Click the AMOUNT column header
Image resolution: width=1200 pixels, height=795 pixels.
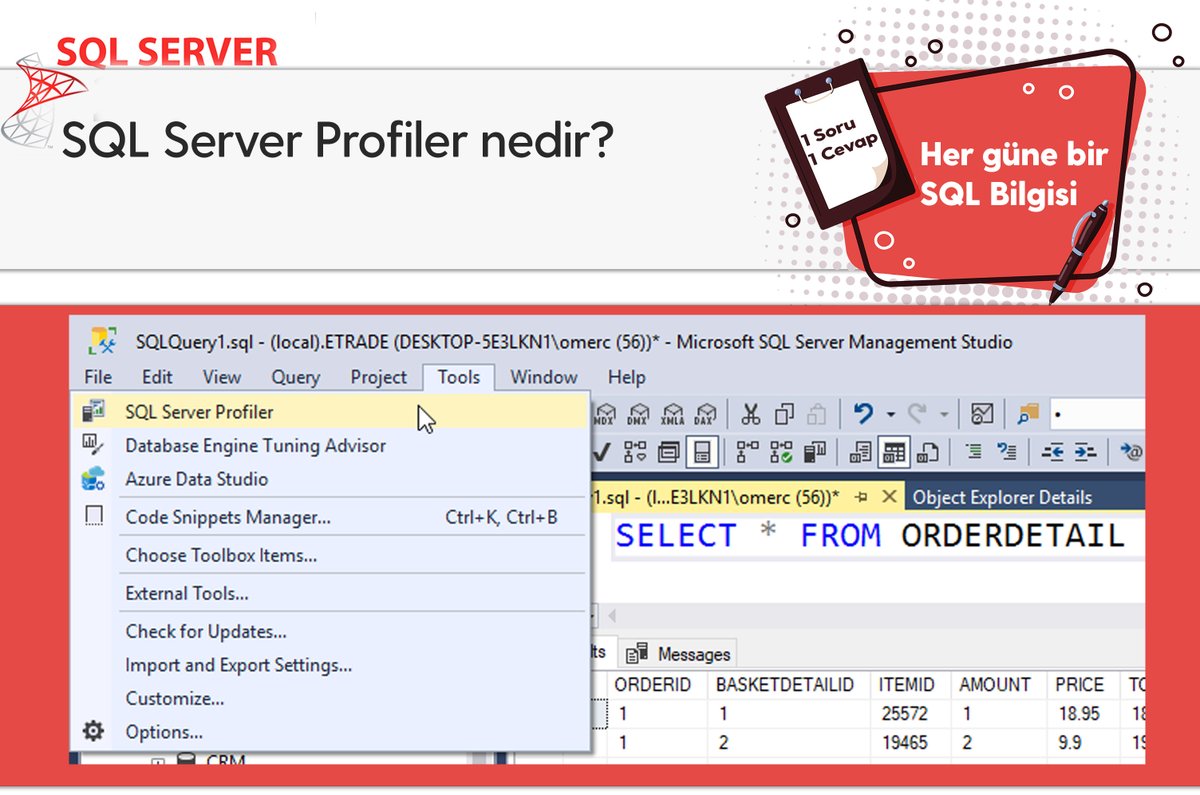(999, 685)
